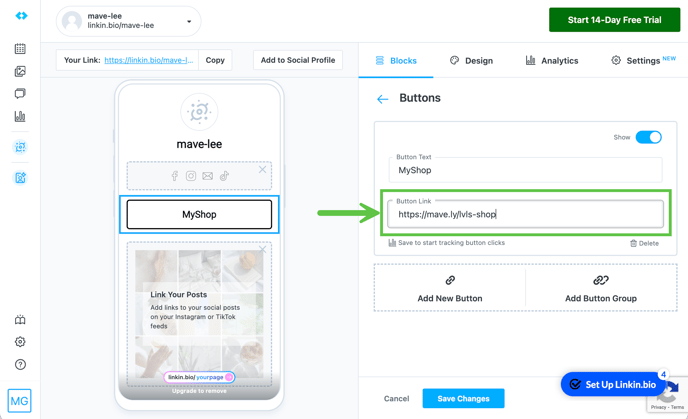688x419 pixels.
Task: Expand the mave-lee account dropdown
Action: (x=189, y=21)
